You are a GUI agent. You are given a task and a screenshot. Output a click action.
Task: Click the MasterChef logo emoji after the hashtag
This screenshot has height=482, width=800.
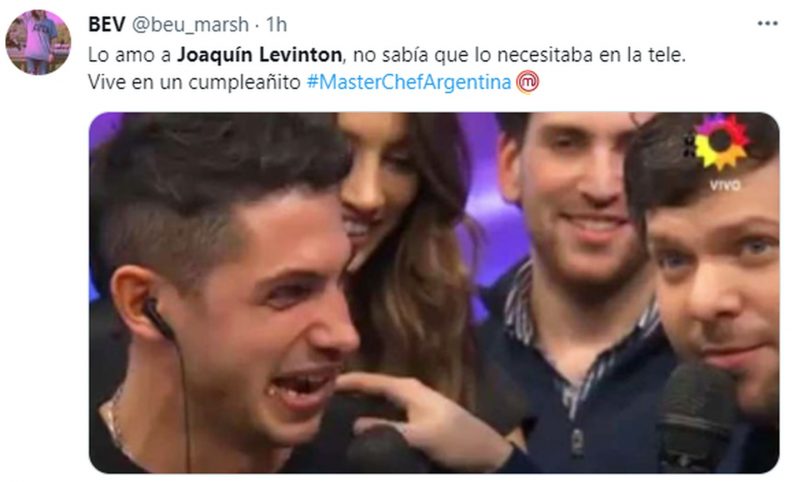528,82
